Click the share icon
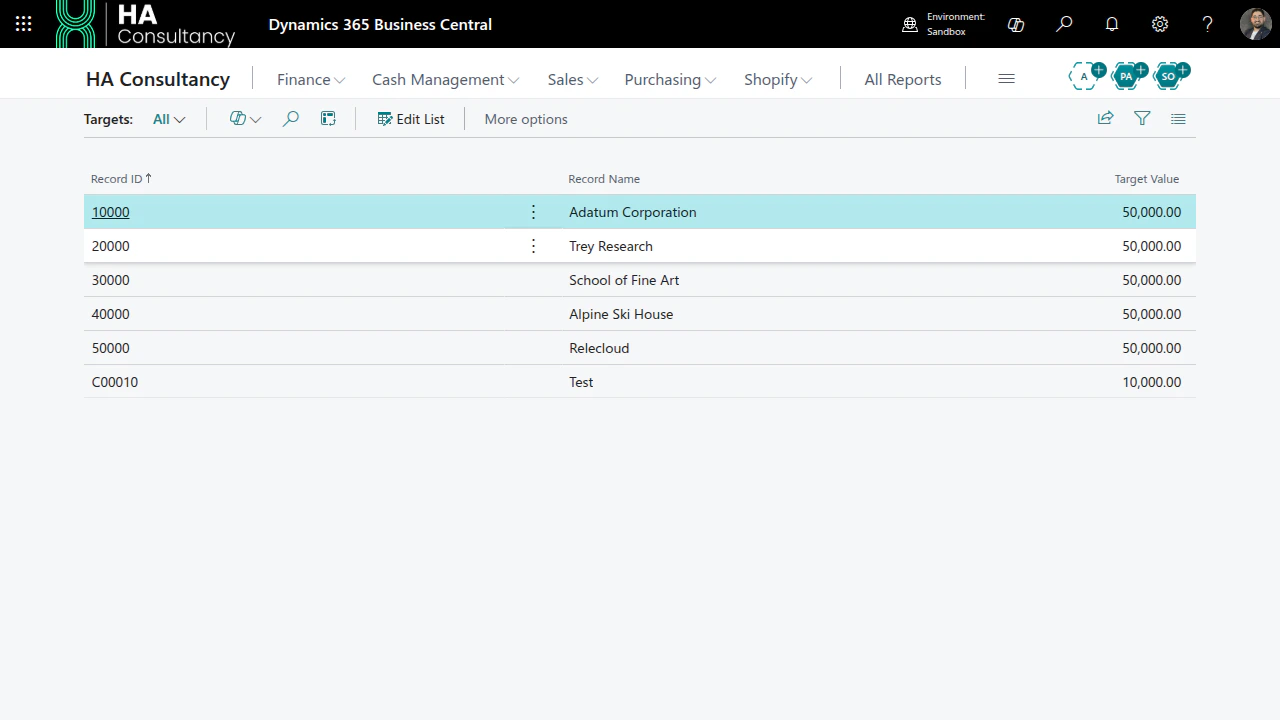This screenshot has height=720, width=1280. pyautogui.click(x=1106, y=118)
